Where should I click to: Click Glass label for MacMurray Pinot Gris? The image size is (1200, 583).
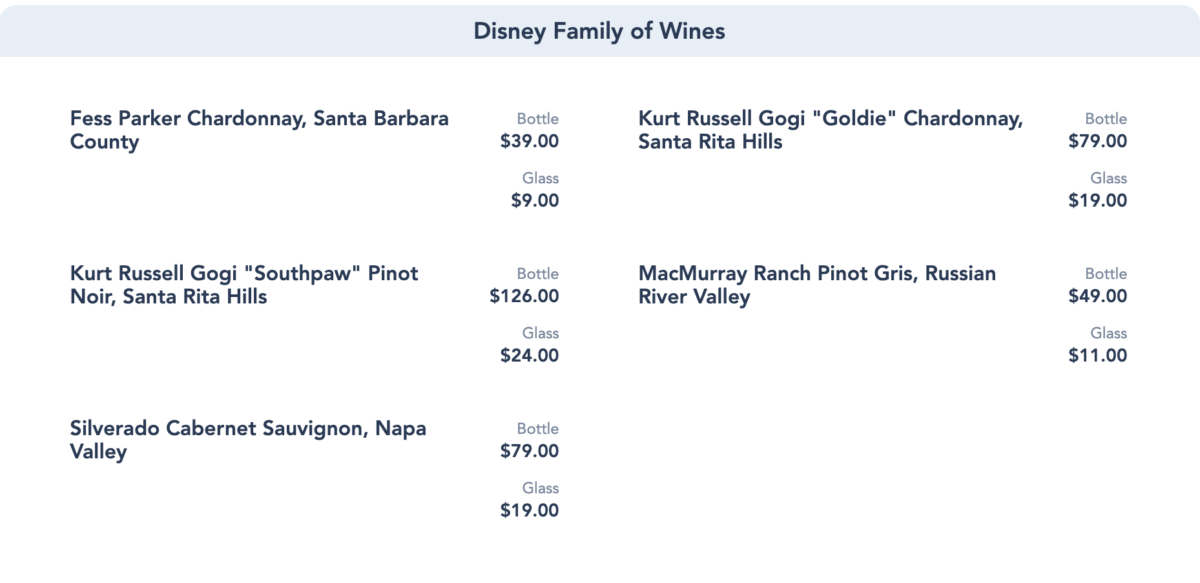1108,333
